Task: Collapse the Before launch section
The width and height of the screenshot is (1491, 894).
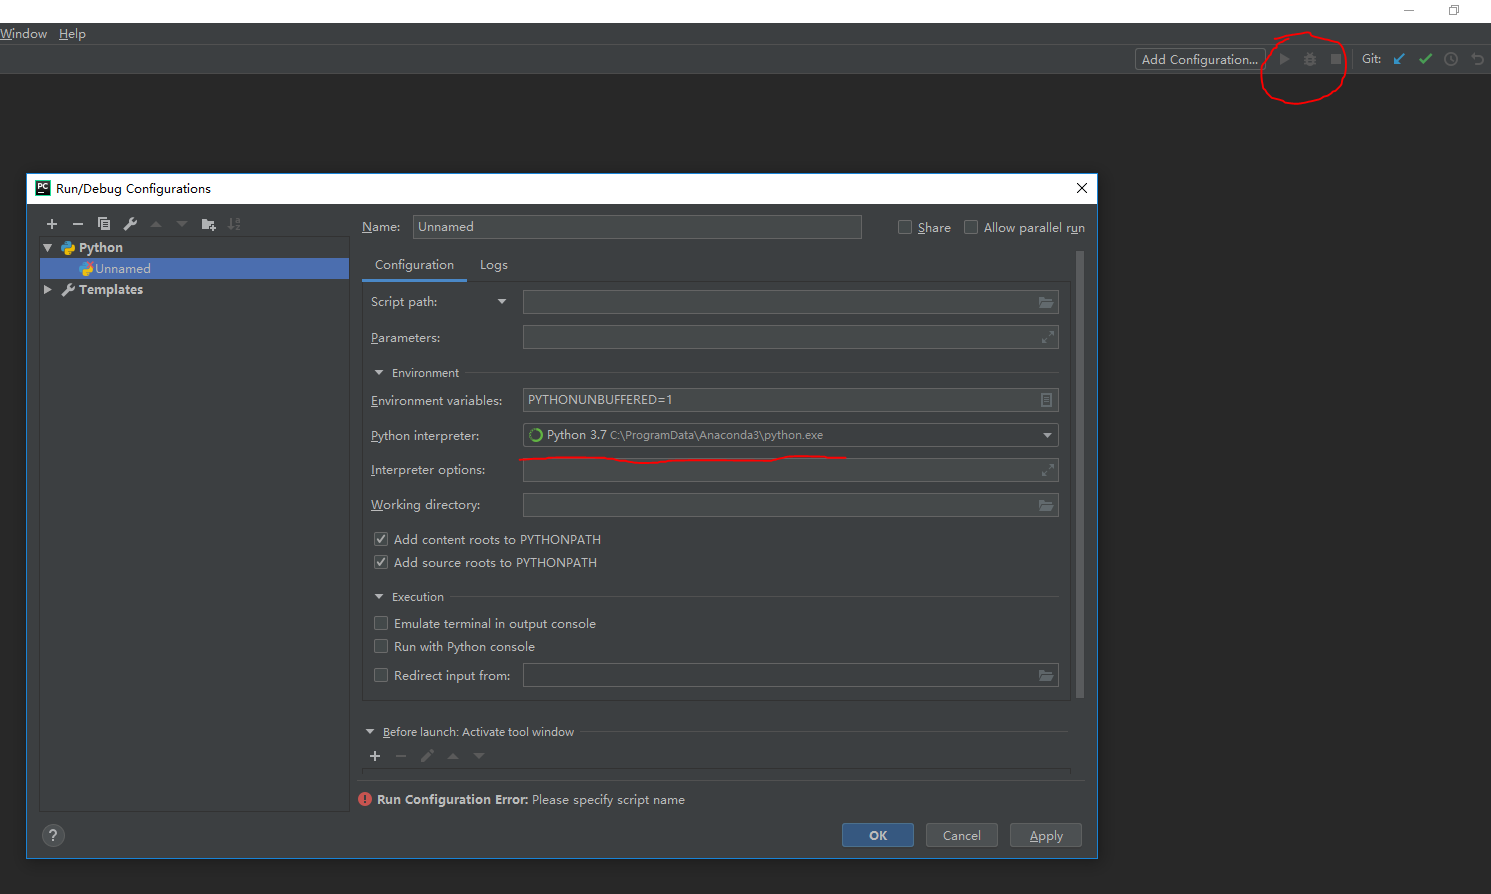Action: click(x=370, y=732)
